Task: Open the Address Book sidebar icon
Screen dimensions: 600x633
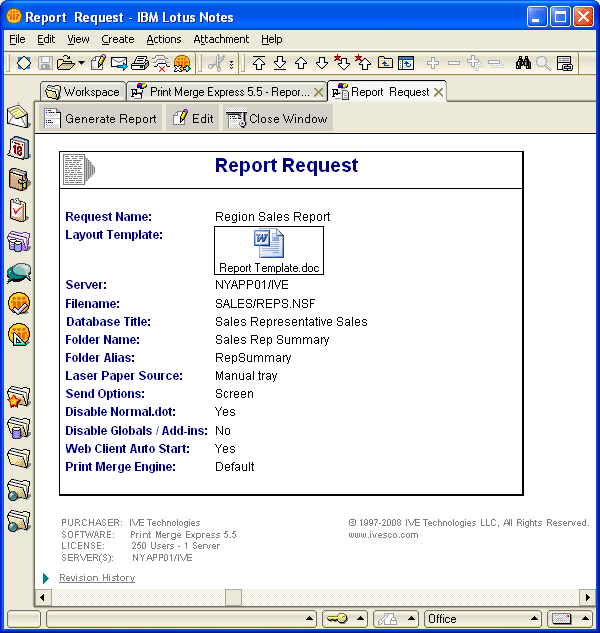Action: click(18, 179)
